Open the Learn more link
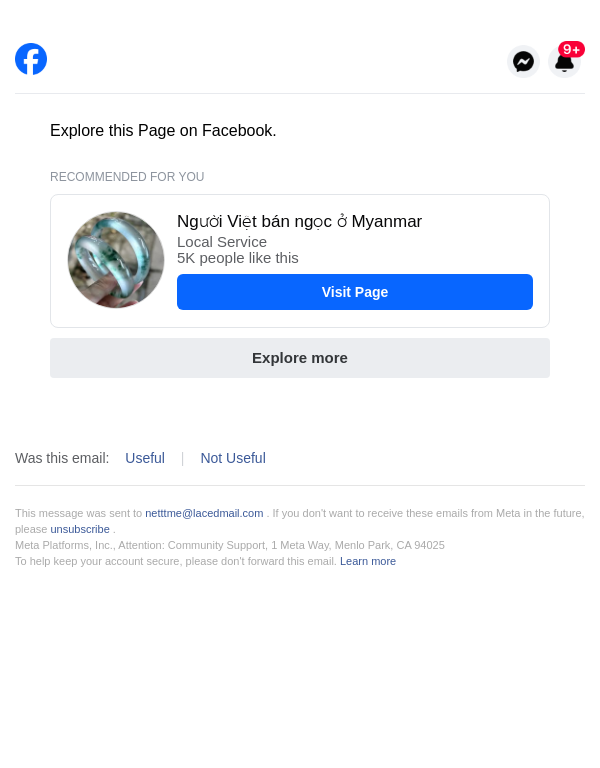Screen dimensions: 600x768 coord(368,561)
